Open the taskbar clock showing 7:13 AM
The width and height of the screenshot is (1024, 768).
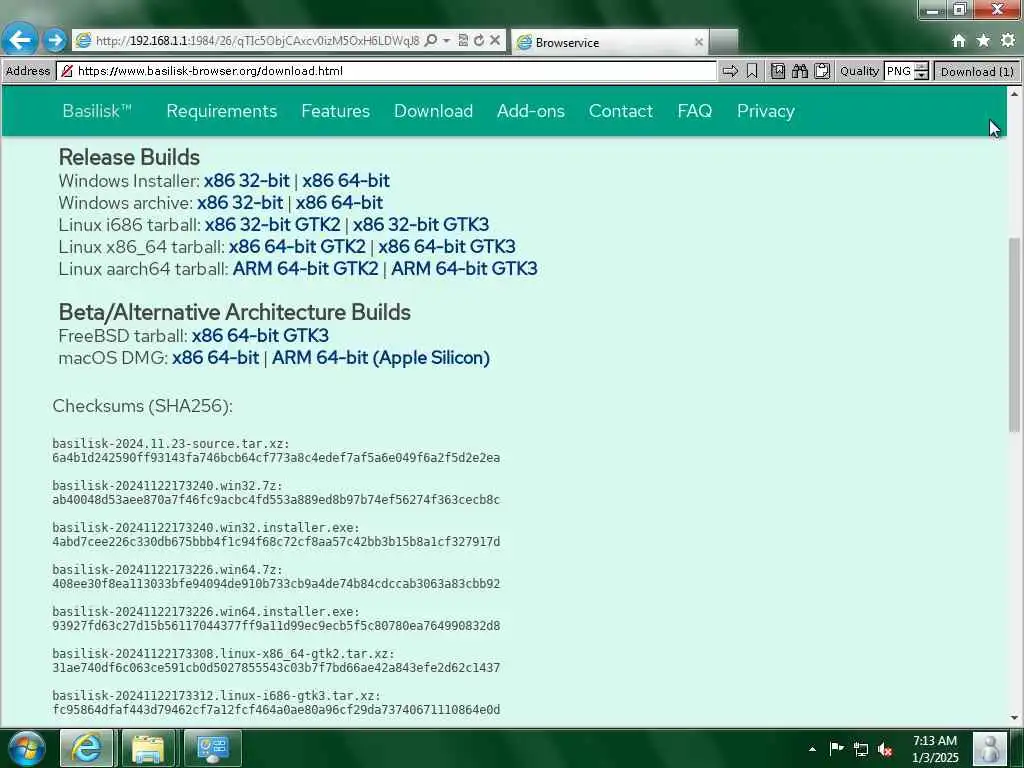935,749
